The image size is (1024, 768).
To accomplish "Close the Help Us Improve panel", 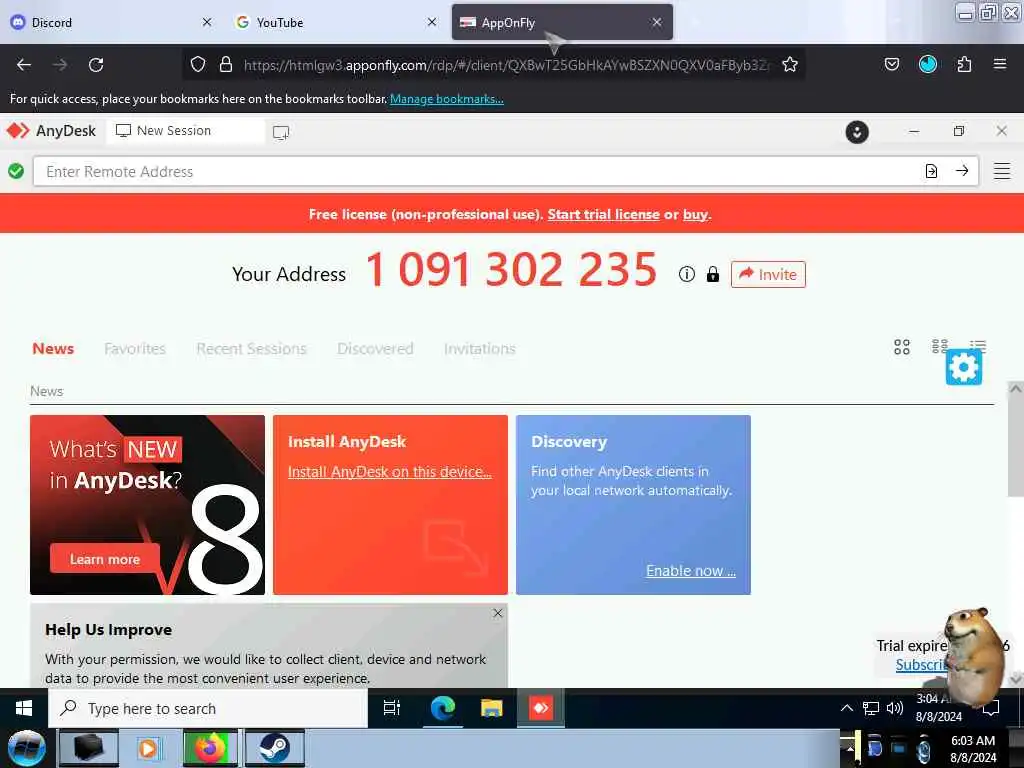I will click(x=498, y=613).
